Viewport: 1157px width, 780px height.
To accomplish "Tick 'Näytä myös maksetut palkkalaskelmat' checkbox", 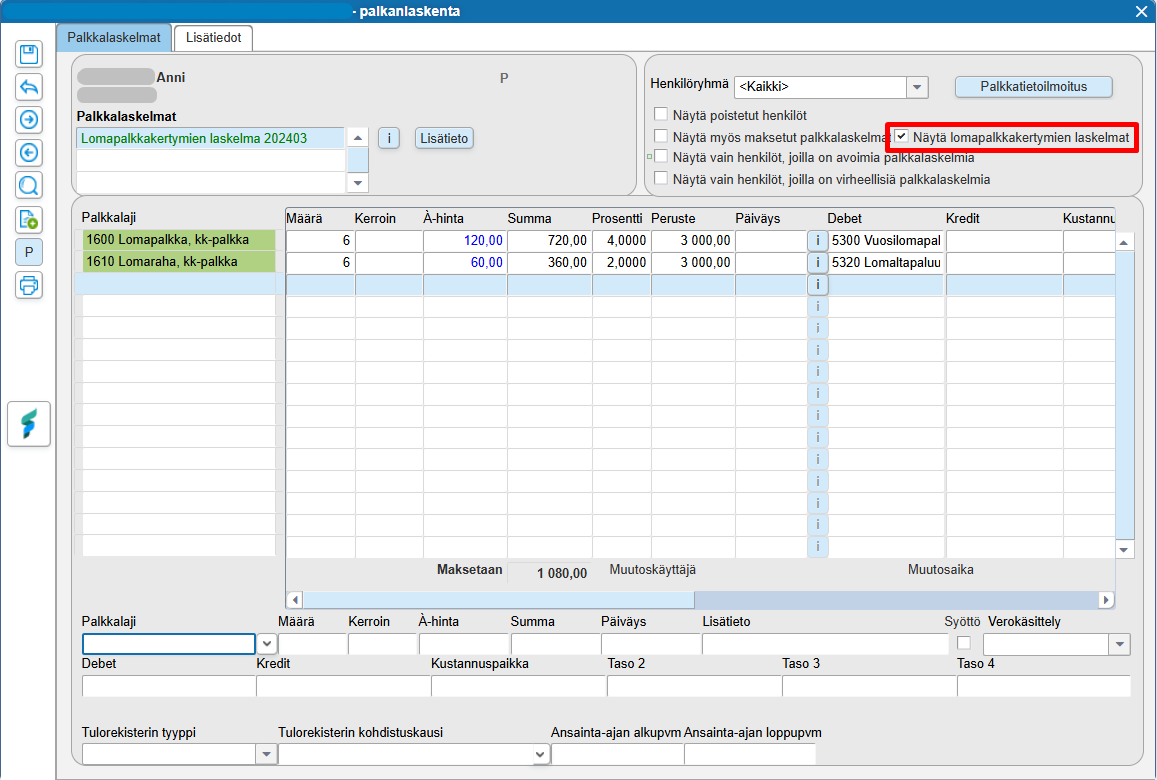I will (661, 136).
